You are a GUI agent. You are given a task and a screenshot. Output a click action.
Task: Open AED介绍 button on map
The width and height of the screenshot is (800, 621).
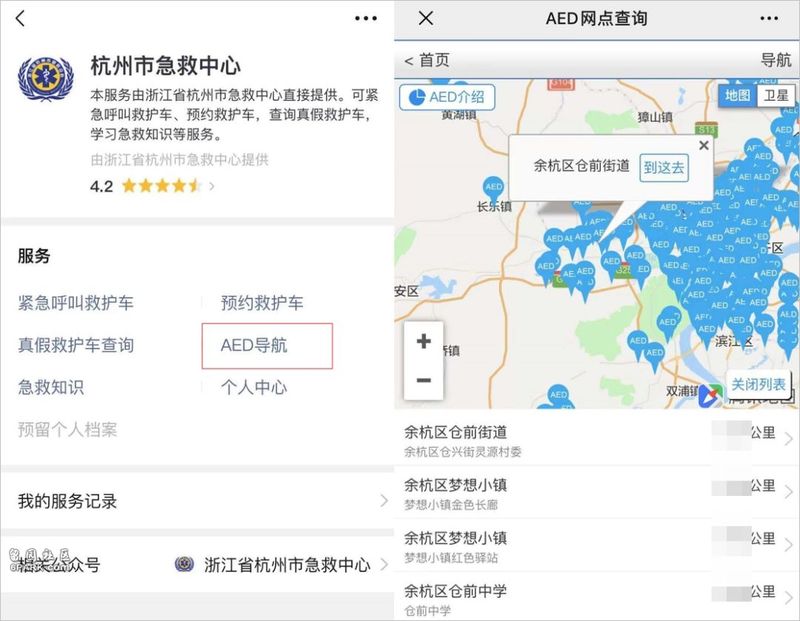[x=447, y=97]
